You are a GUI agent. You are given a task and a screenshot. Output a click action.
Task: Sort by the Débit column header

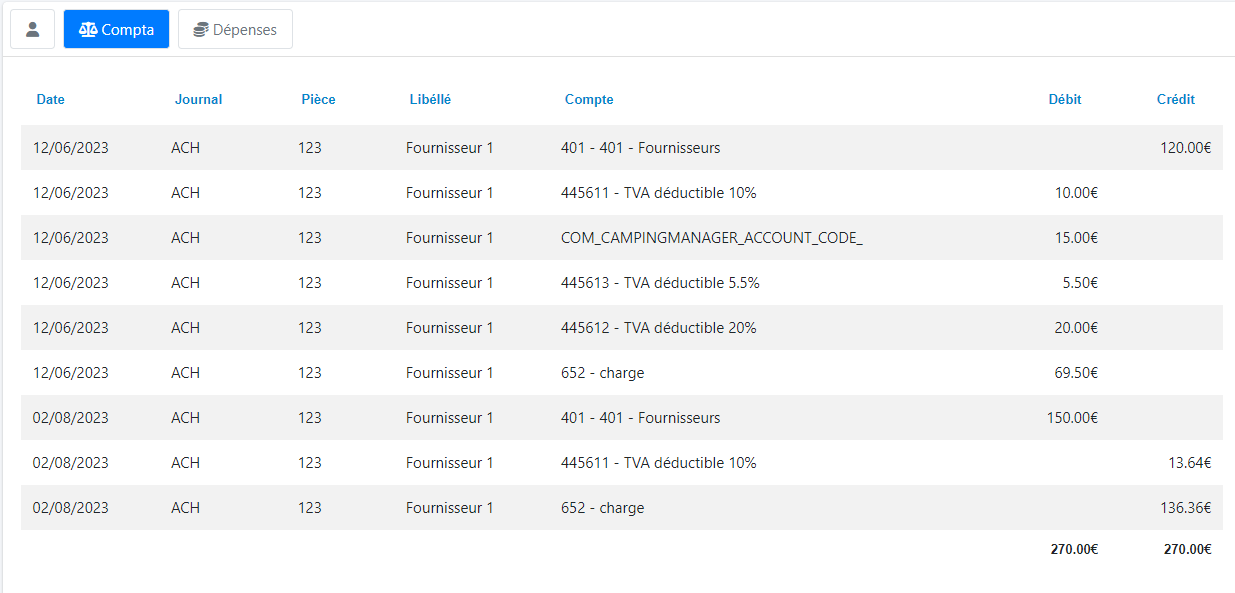pyautogui.click(x=1064, y=99)
